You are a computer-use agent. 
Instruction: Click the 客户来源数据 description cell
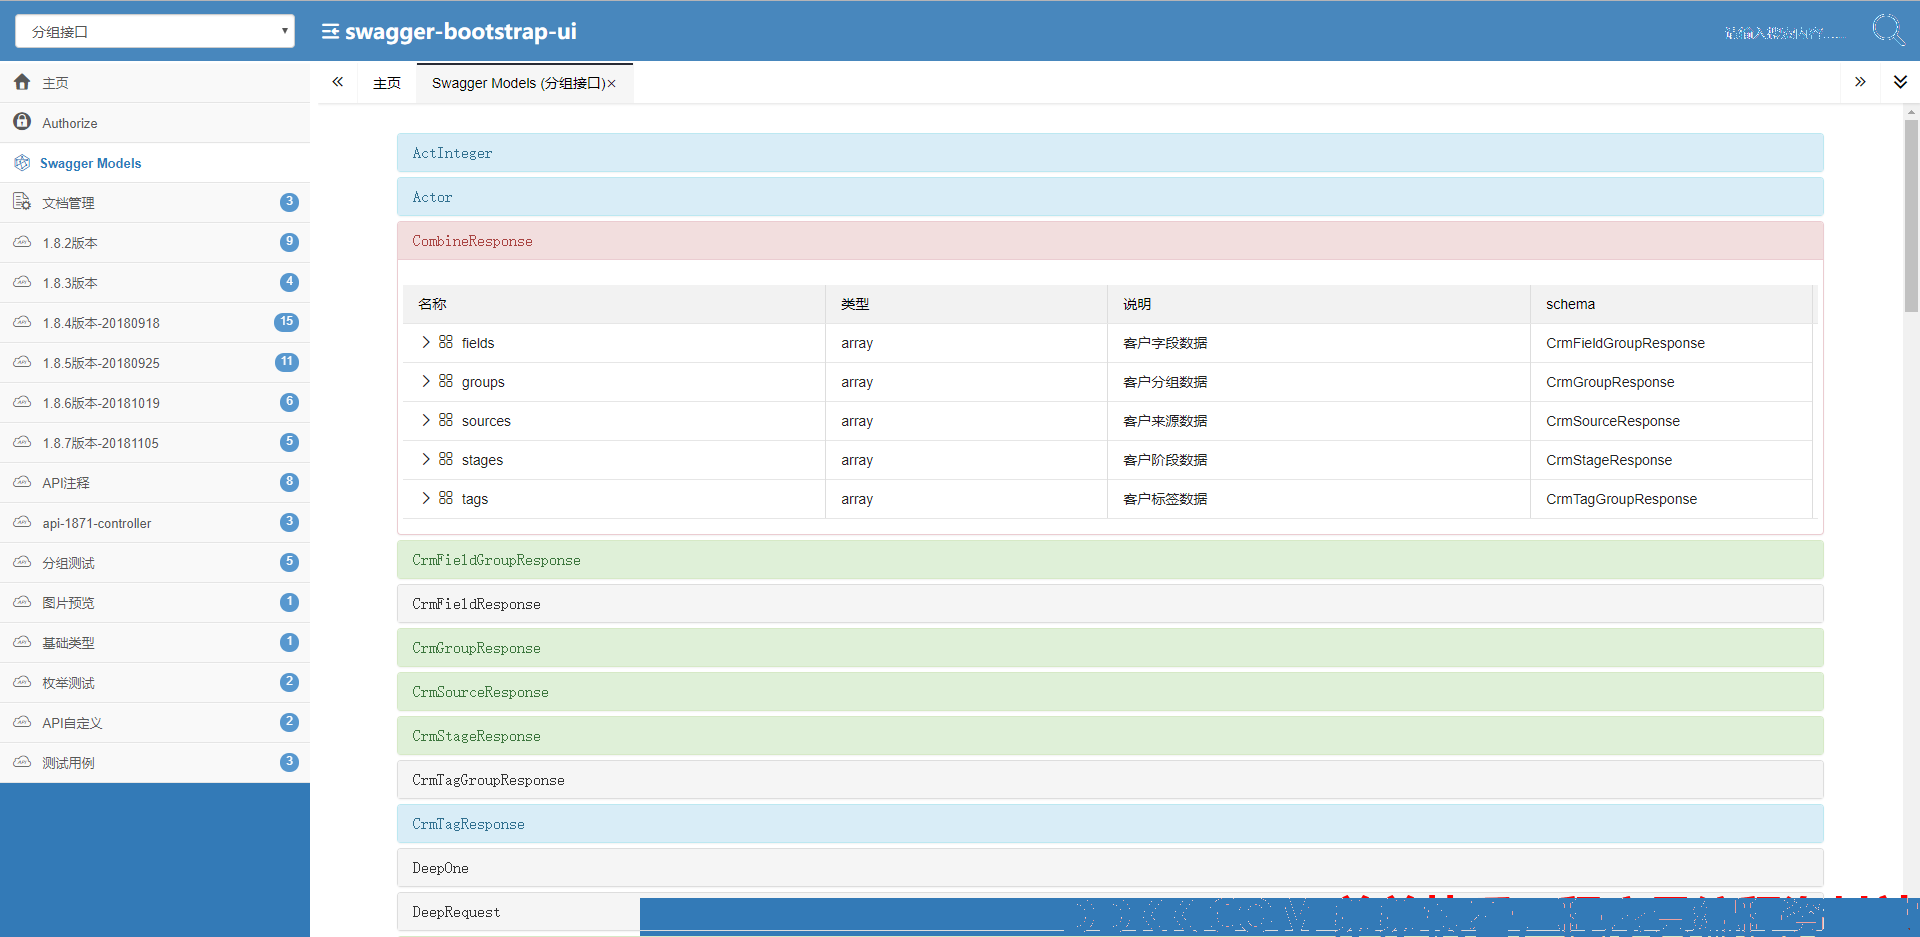[x=1319, y=421]
